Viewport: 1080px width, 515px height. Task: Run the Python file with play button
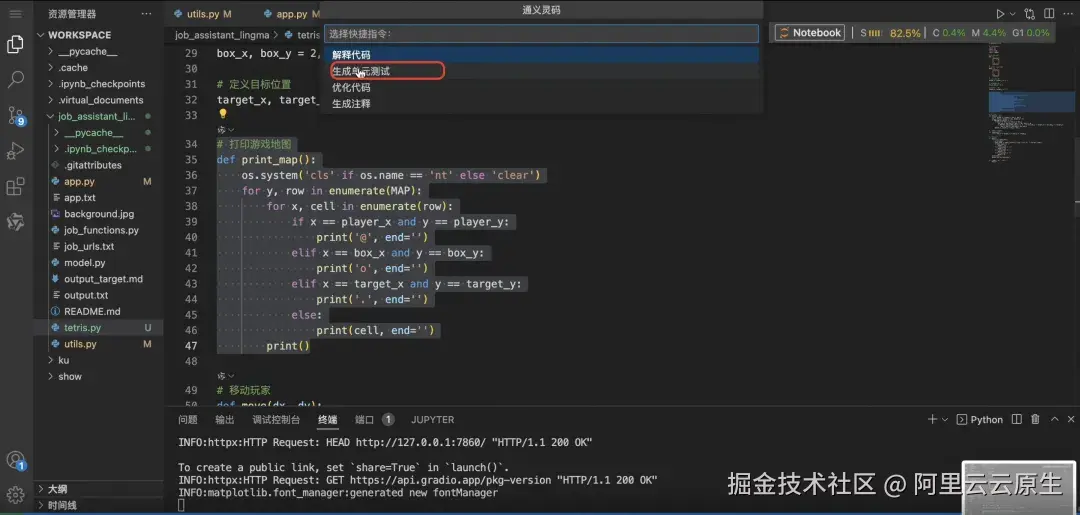[1000, 14]
